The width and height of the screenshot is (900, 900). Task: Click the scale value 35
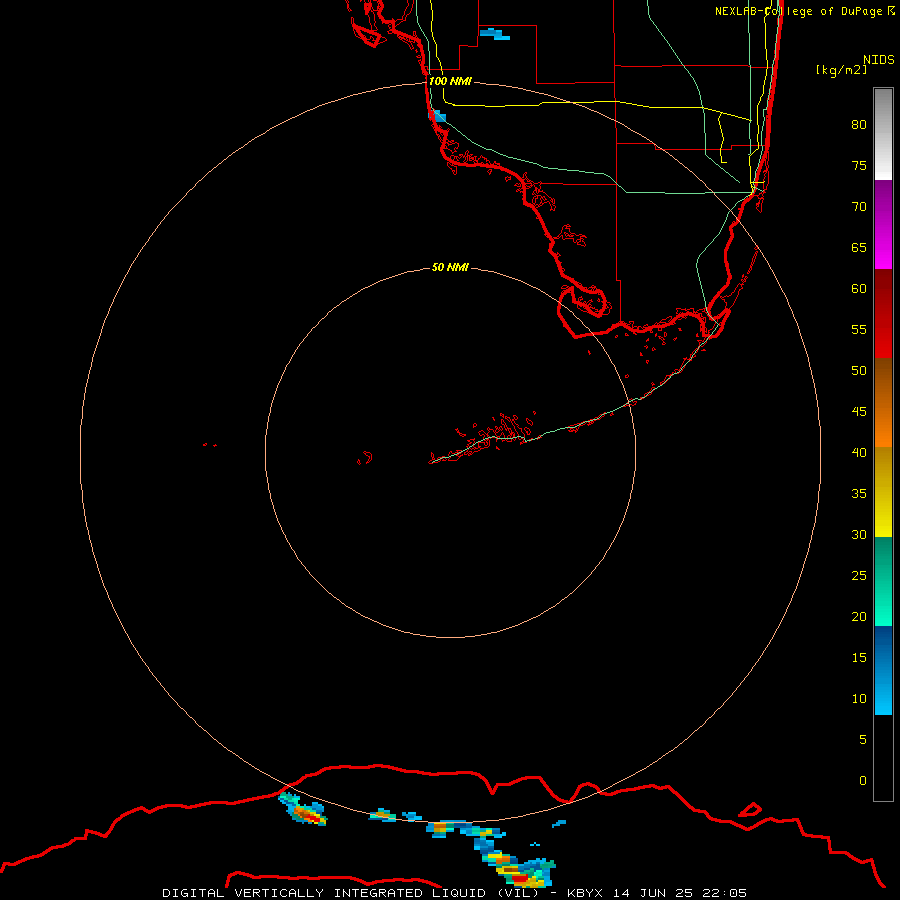click(859, 494)
